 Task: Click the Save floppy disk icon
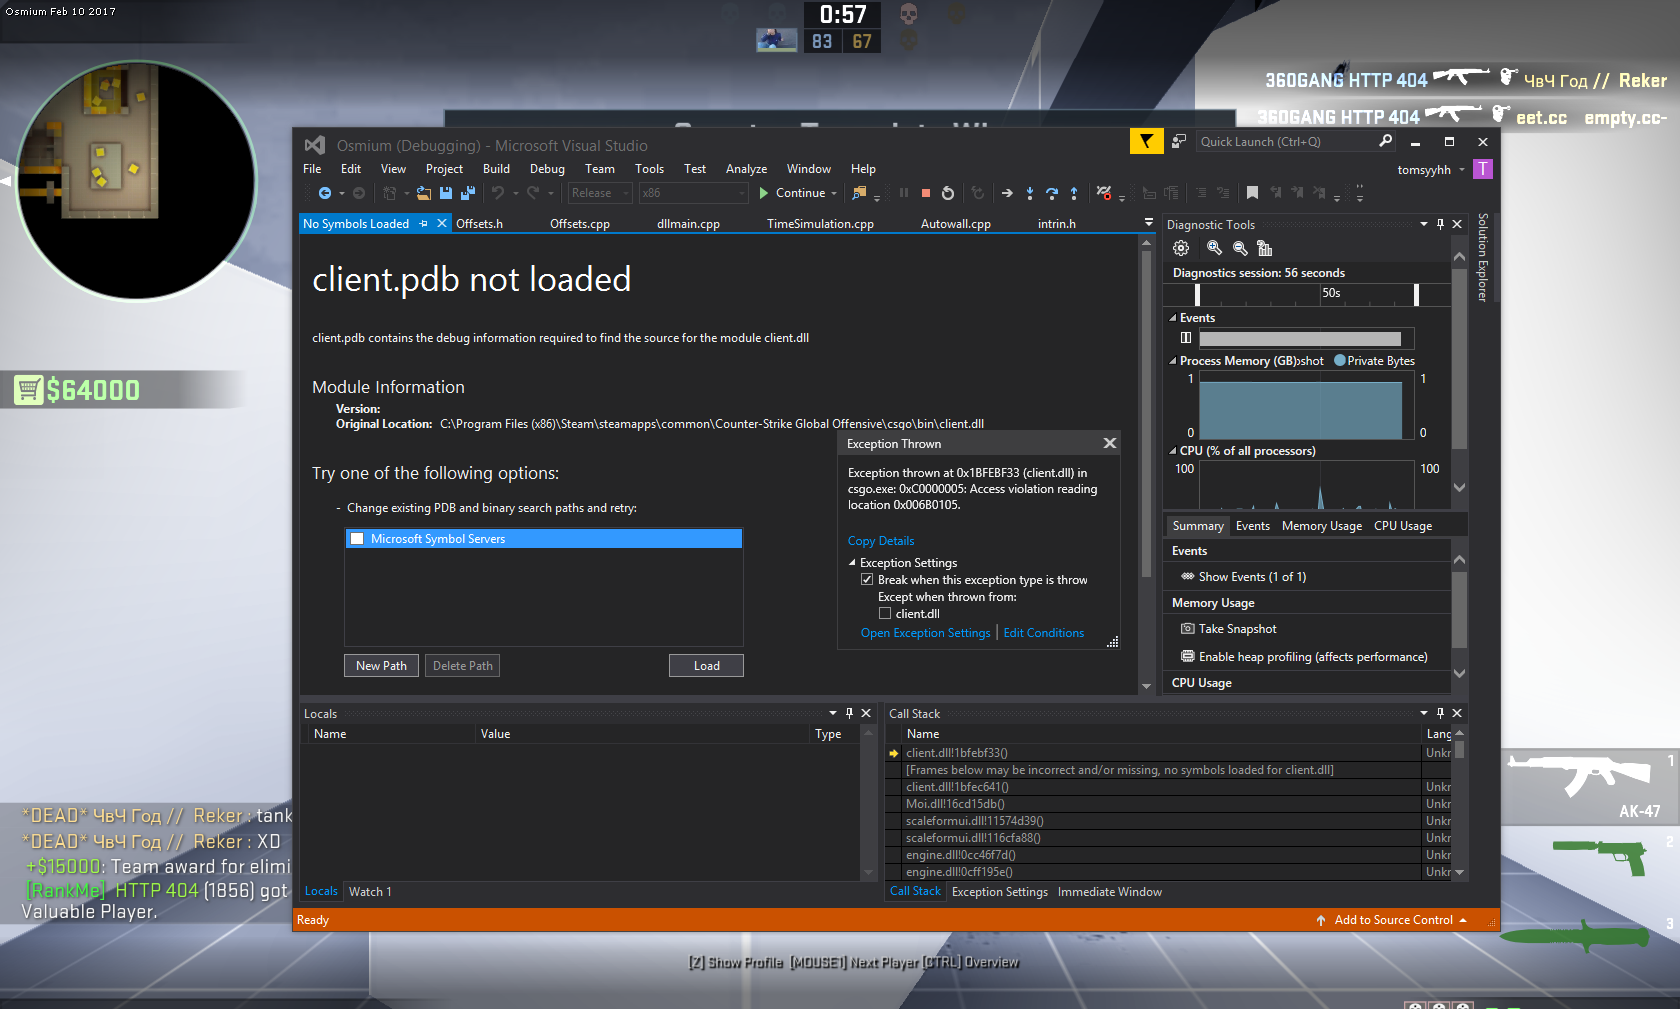[446, 193]
